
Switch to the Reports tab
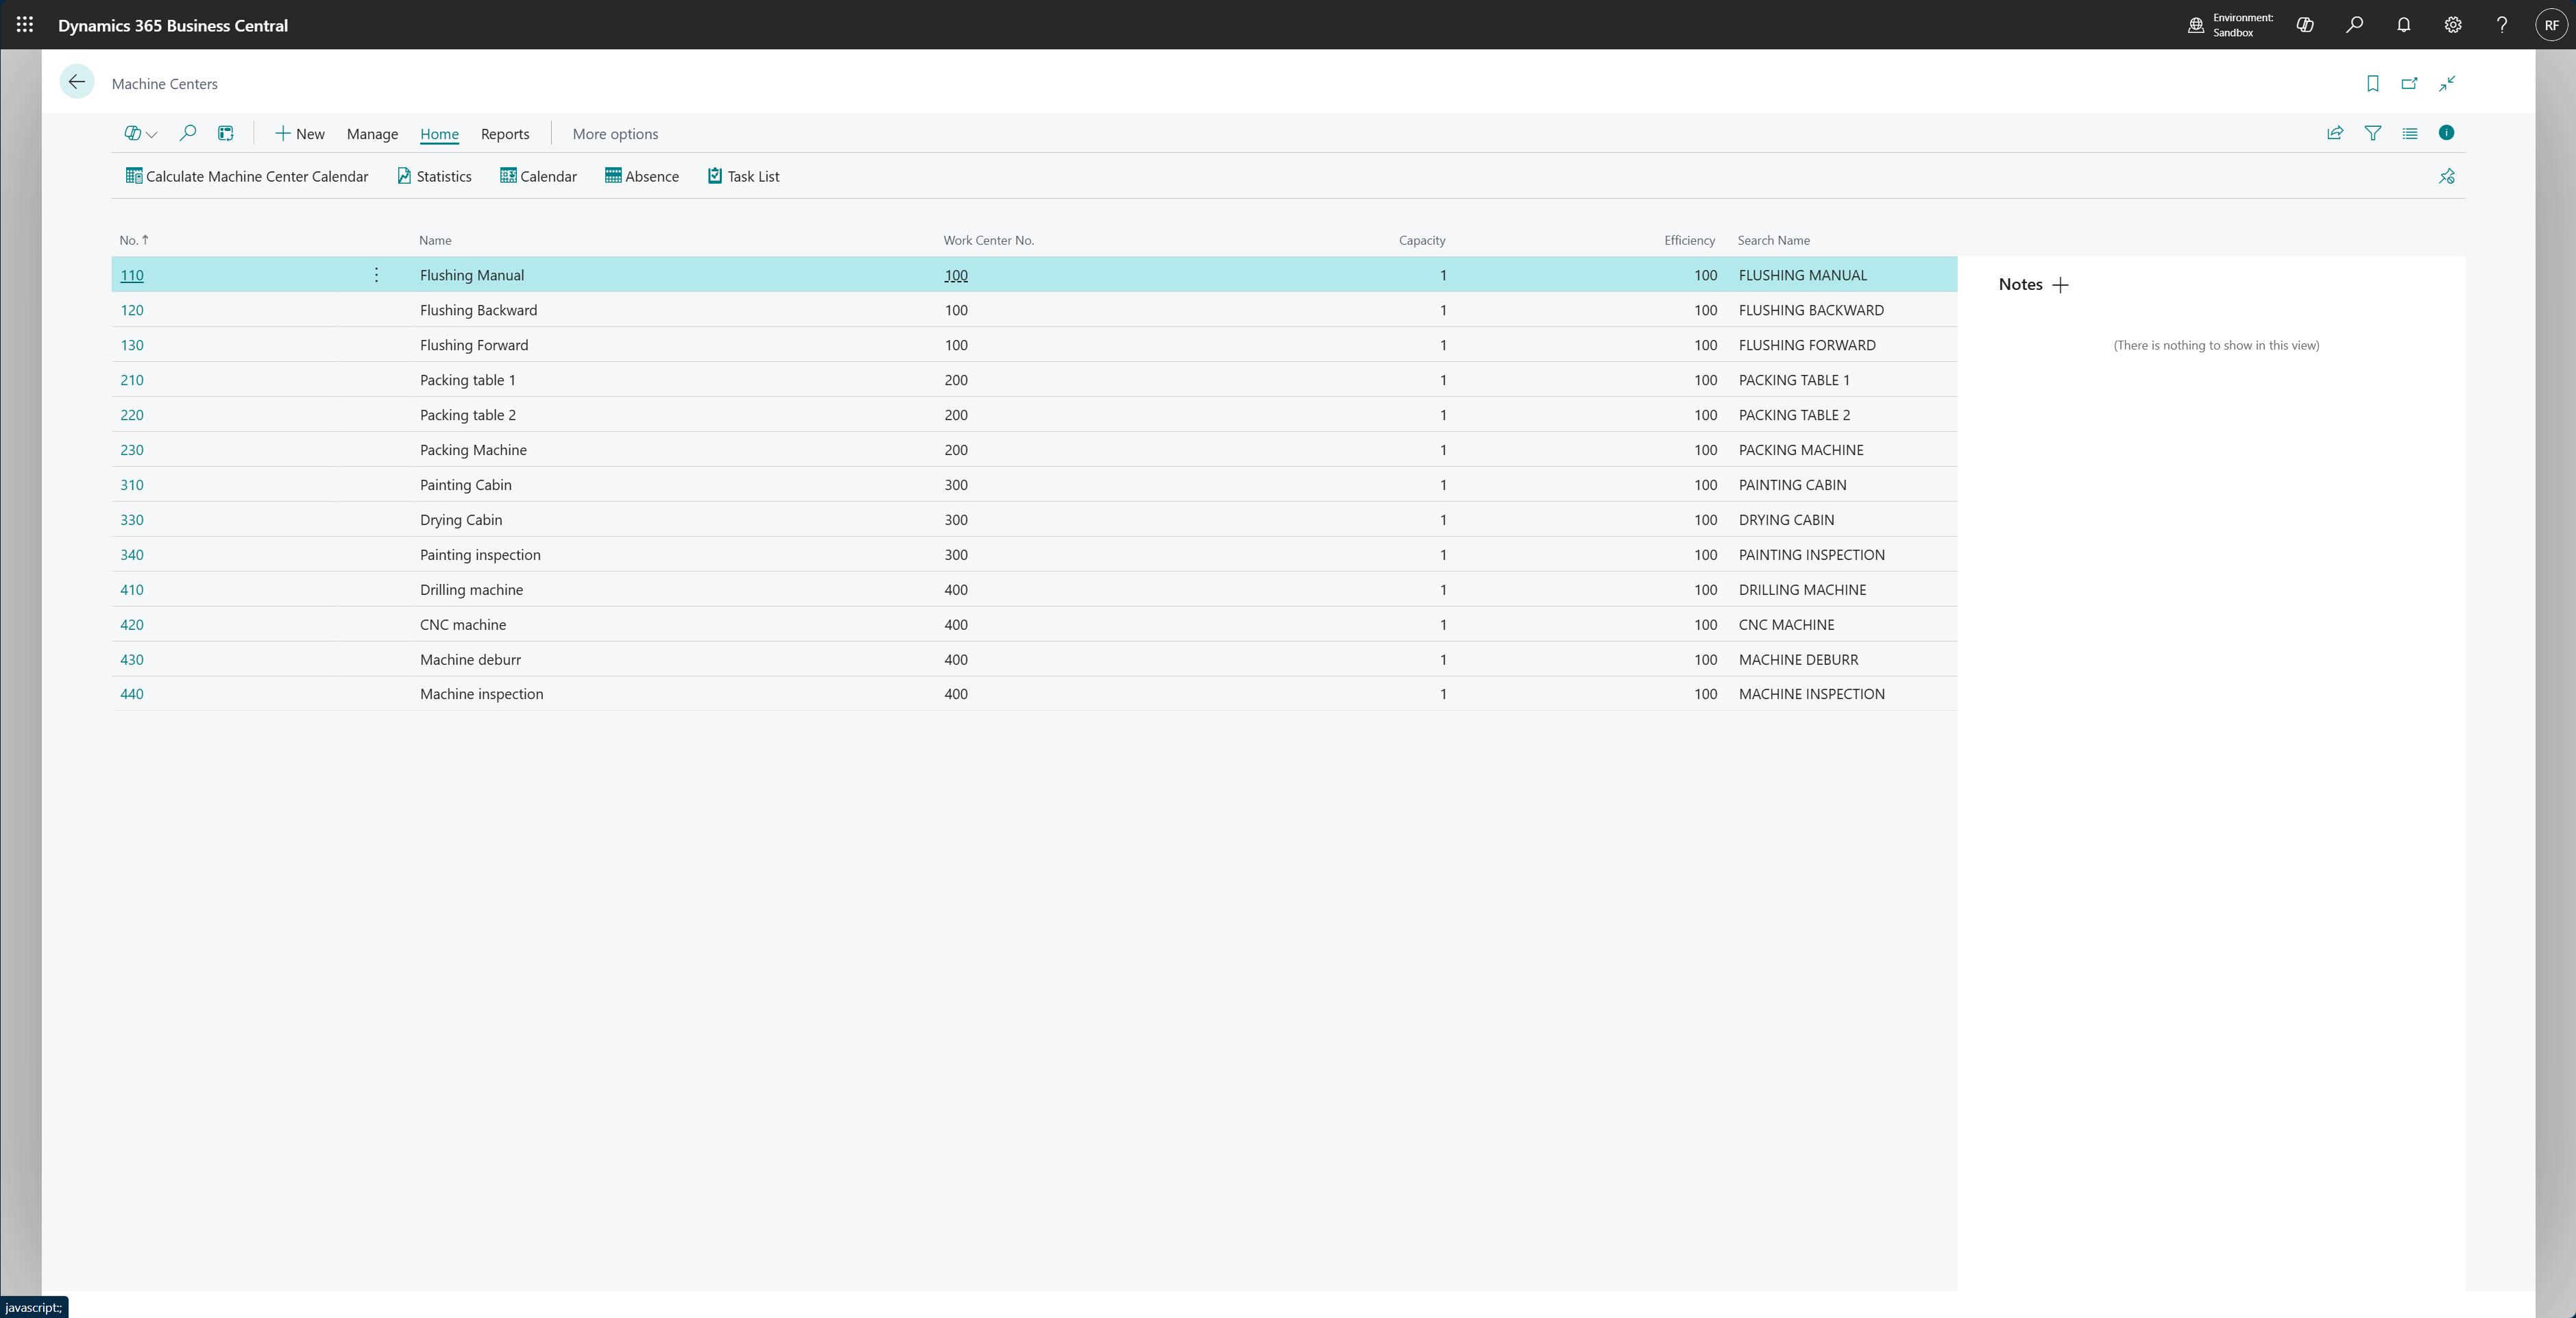click(505, 134)
